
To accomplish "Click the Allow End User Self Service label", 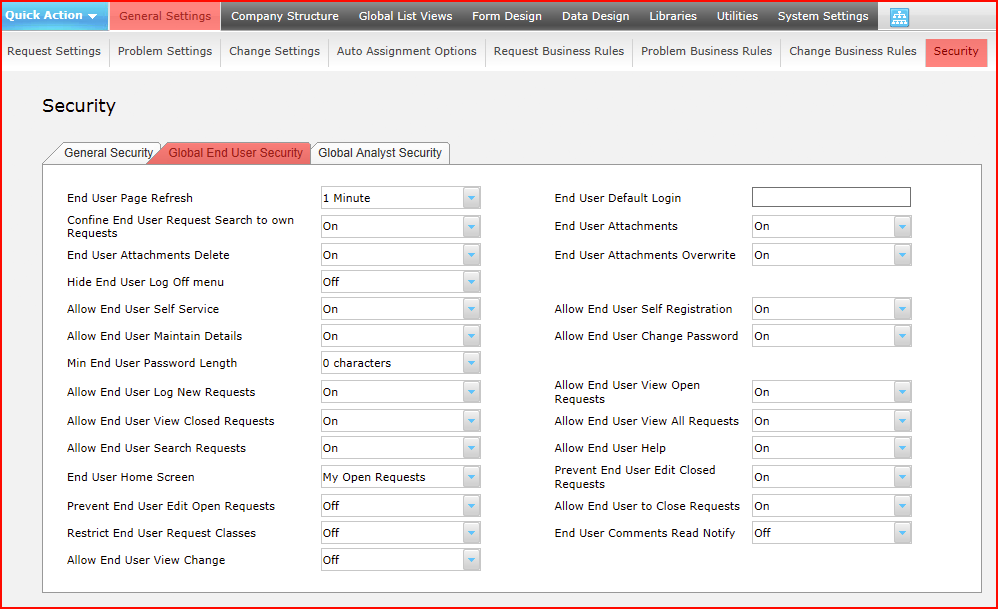I will click(x=143, y=309).
